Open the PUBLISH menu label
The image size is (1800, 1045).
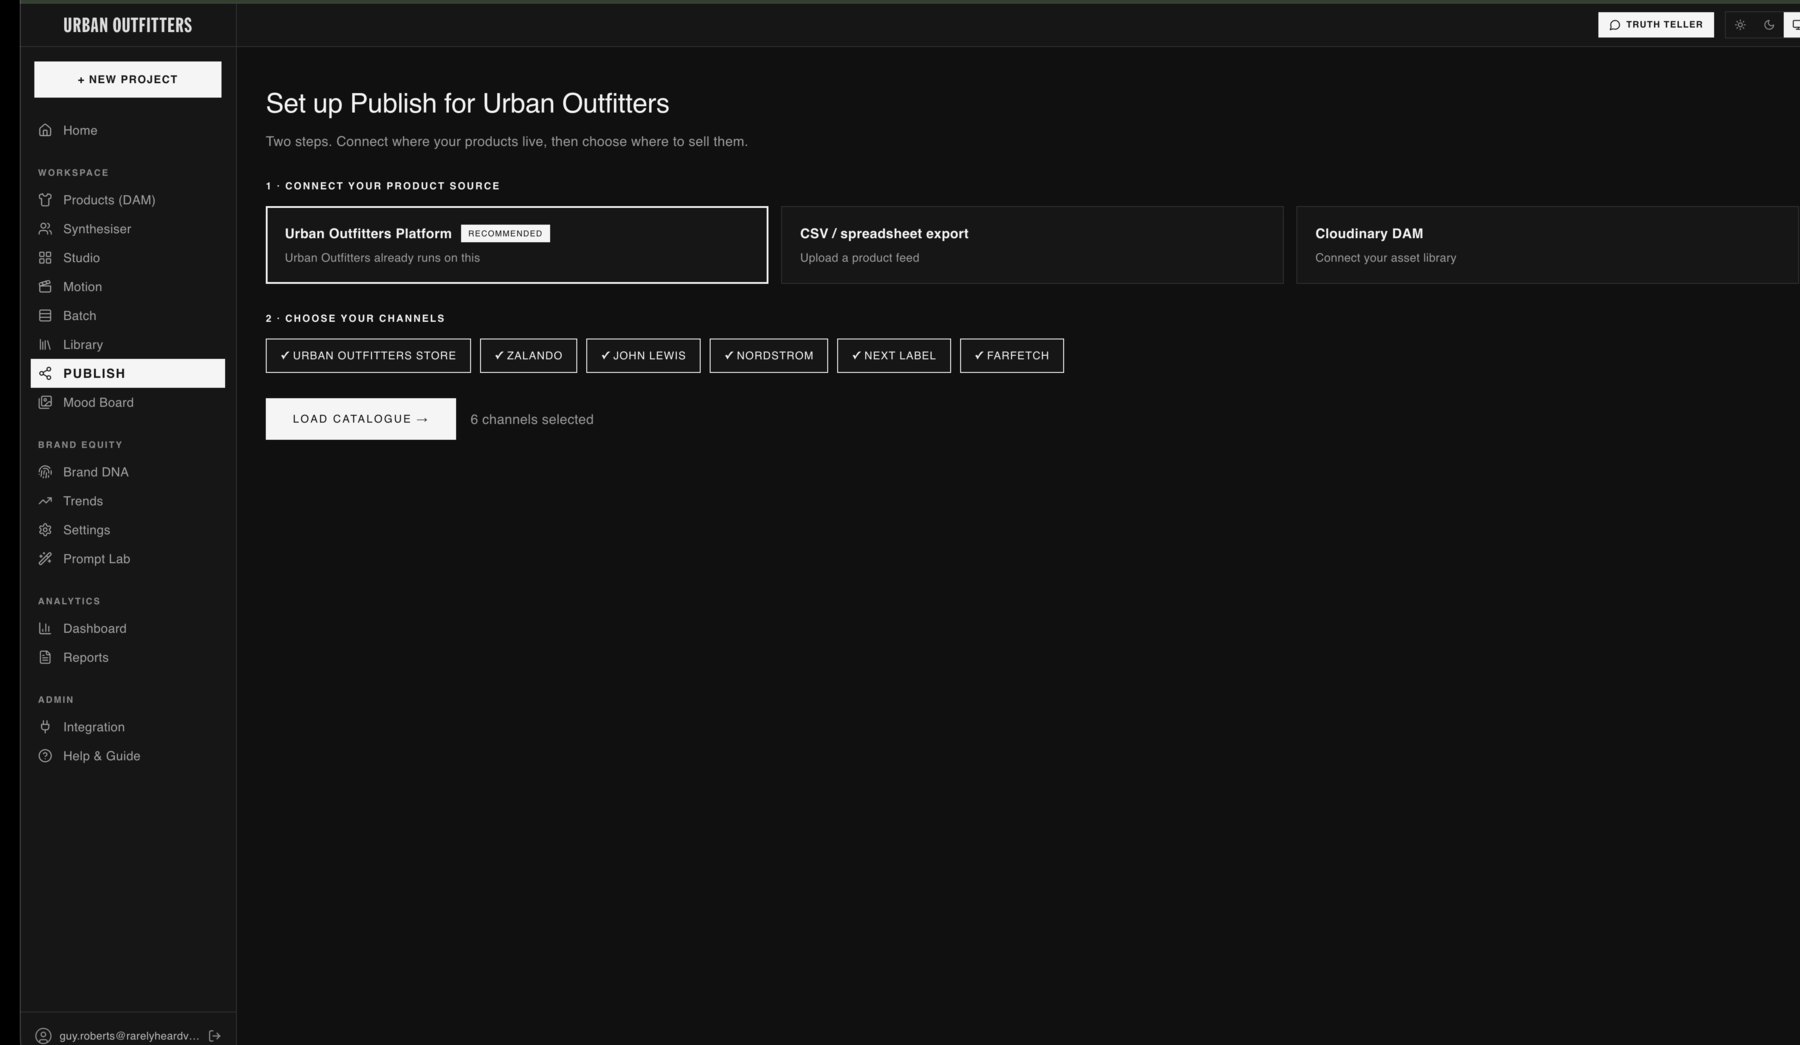[94, 373]
